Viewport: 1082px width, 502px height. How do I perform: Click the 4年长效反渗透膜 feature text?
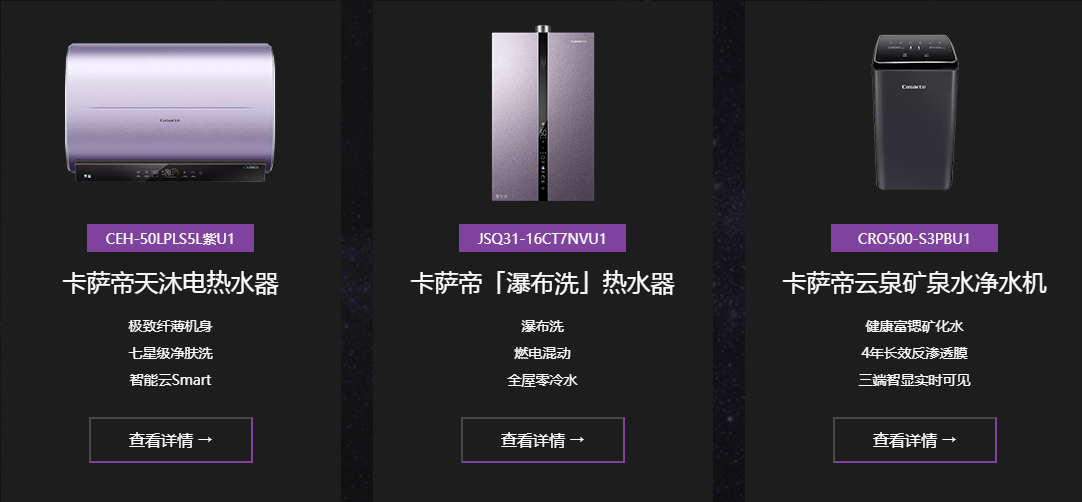(x=914, y=353)
